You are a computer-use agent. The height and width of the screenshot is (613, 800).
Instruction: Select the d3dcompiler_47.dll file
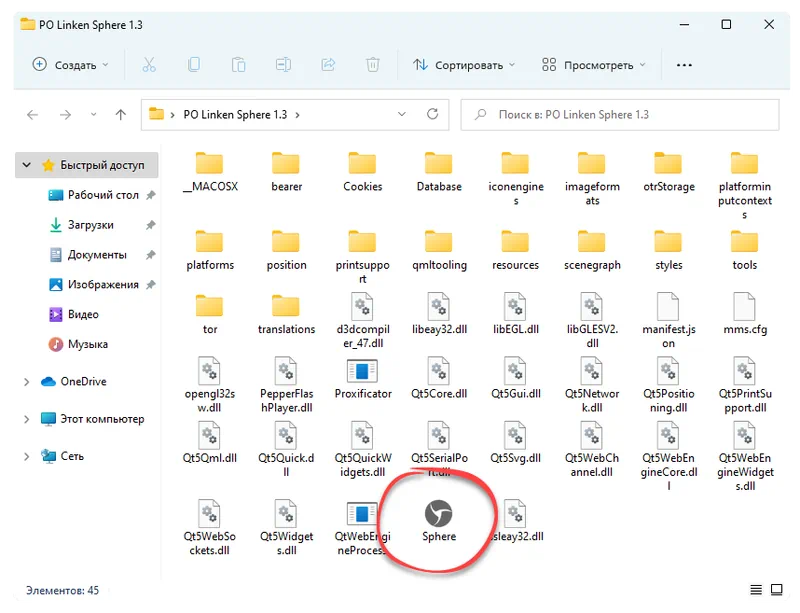(363, 321)
